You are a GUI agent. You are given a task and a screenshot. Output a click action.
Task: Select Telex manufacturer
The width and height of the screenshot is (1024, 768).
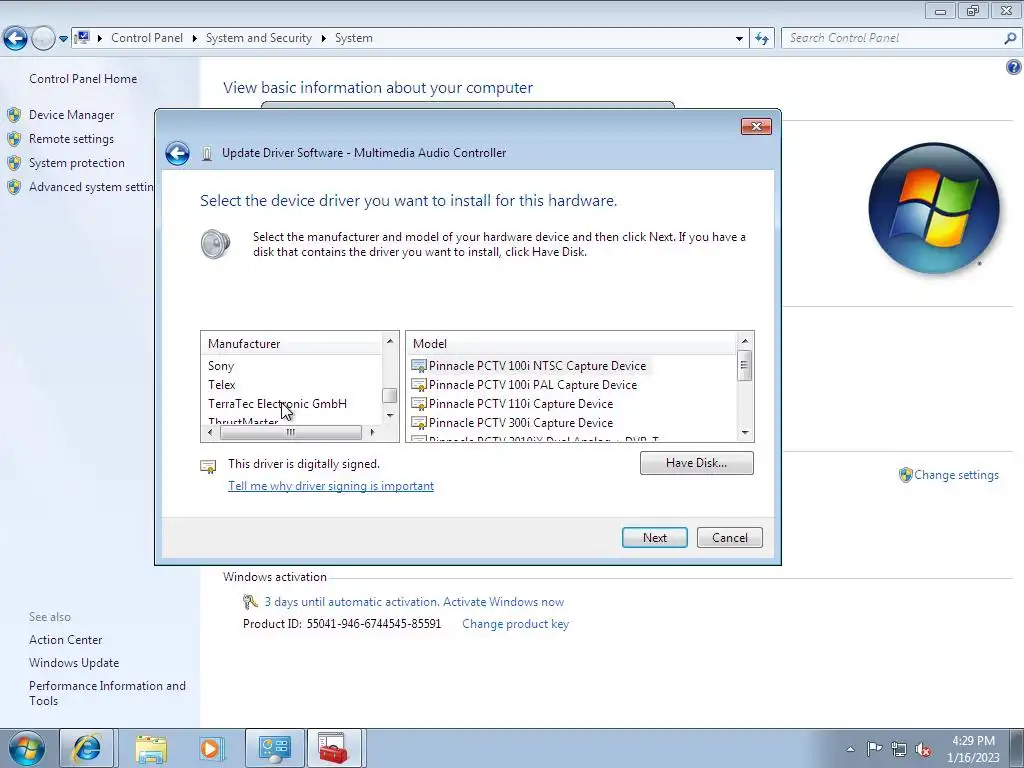(x=221, y=385)
